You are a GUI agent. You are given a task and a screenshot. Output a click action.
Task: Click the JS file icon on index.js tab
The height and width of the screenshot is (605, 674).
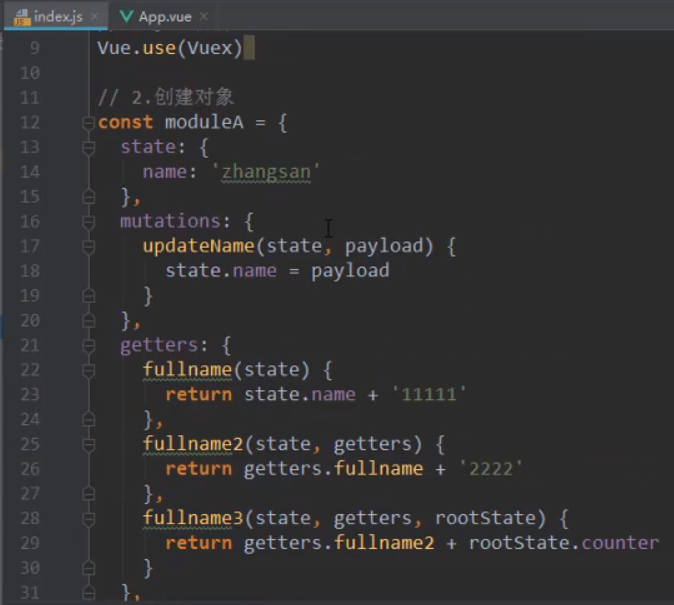[x=21, y=17]
